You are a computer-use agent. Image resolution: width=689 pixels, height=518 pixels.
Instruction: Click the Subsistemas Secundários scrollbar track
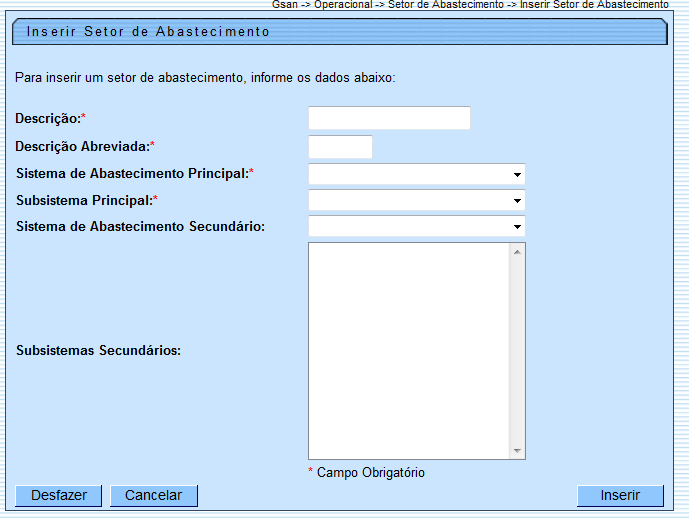coord(517,350)
